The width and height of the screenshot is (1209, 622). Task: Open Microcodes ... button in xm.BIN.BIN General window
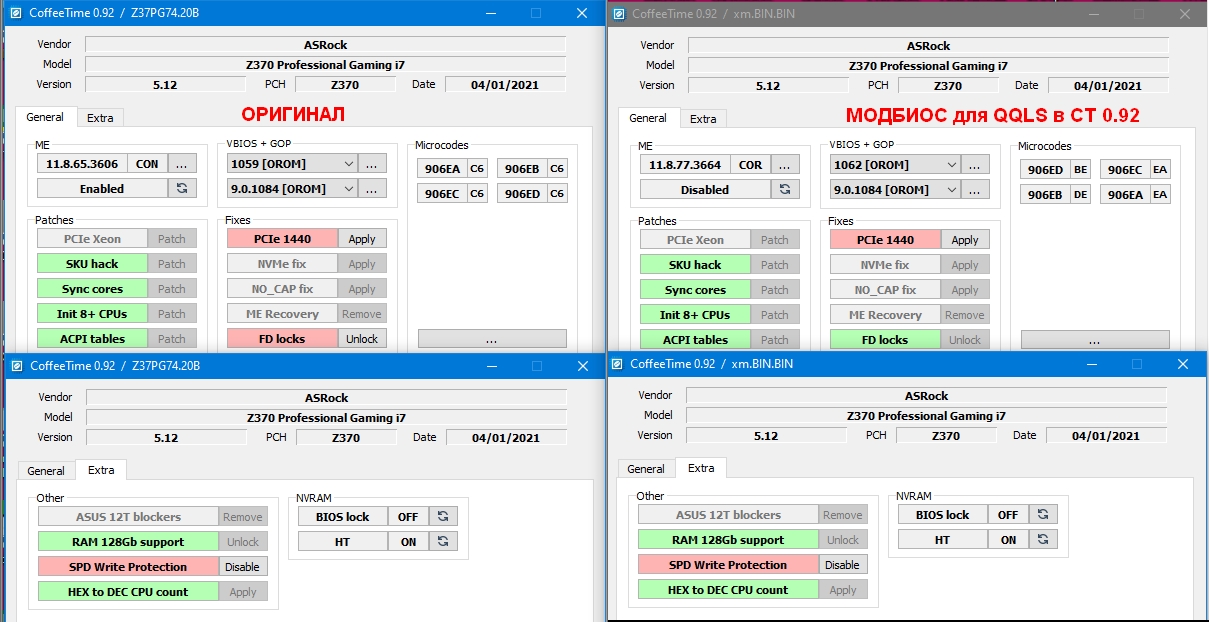click(x=1094, y=340)
